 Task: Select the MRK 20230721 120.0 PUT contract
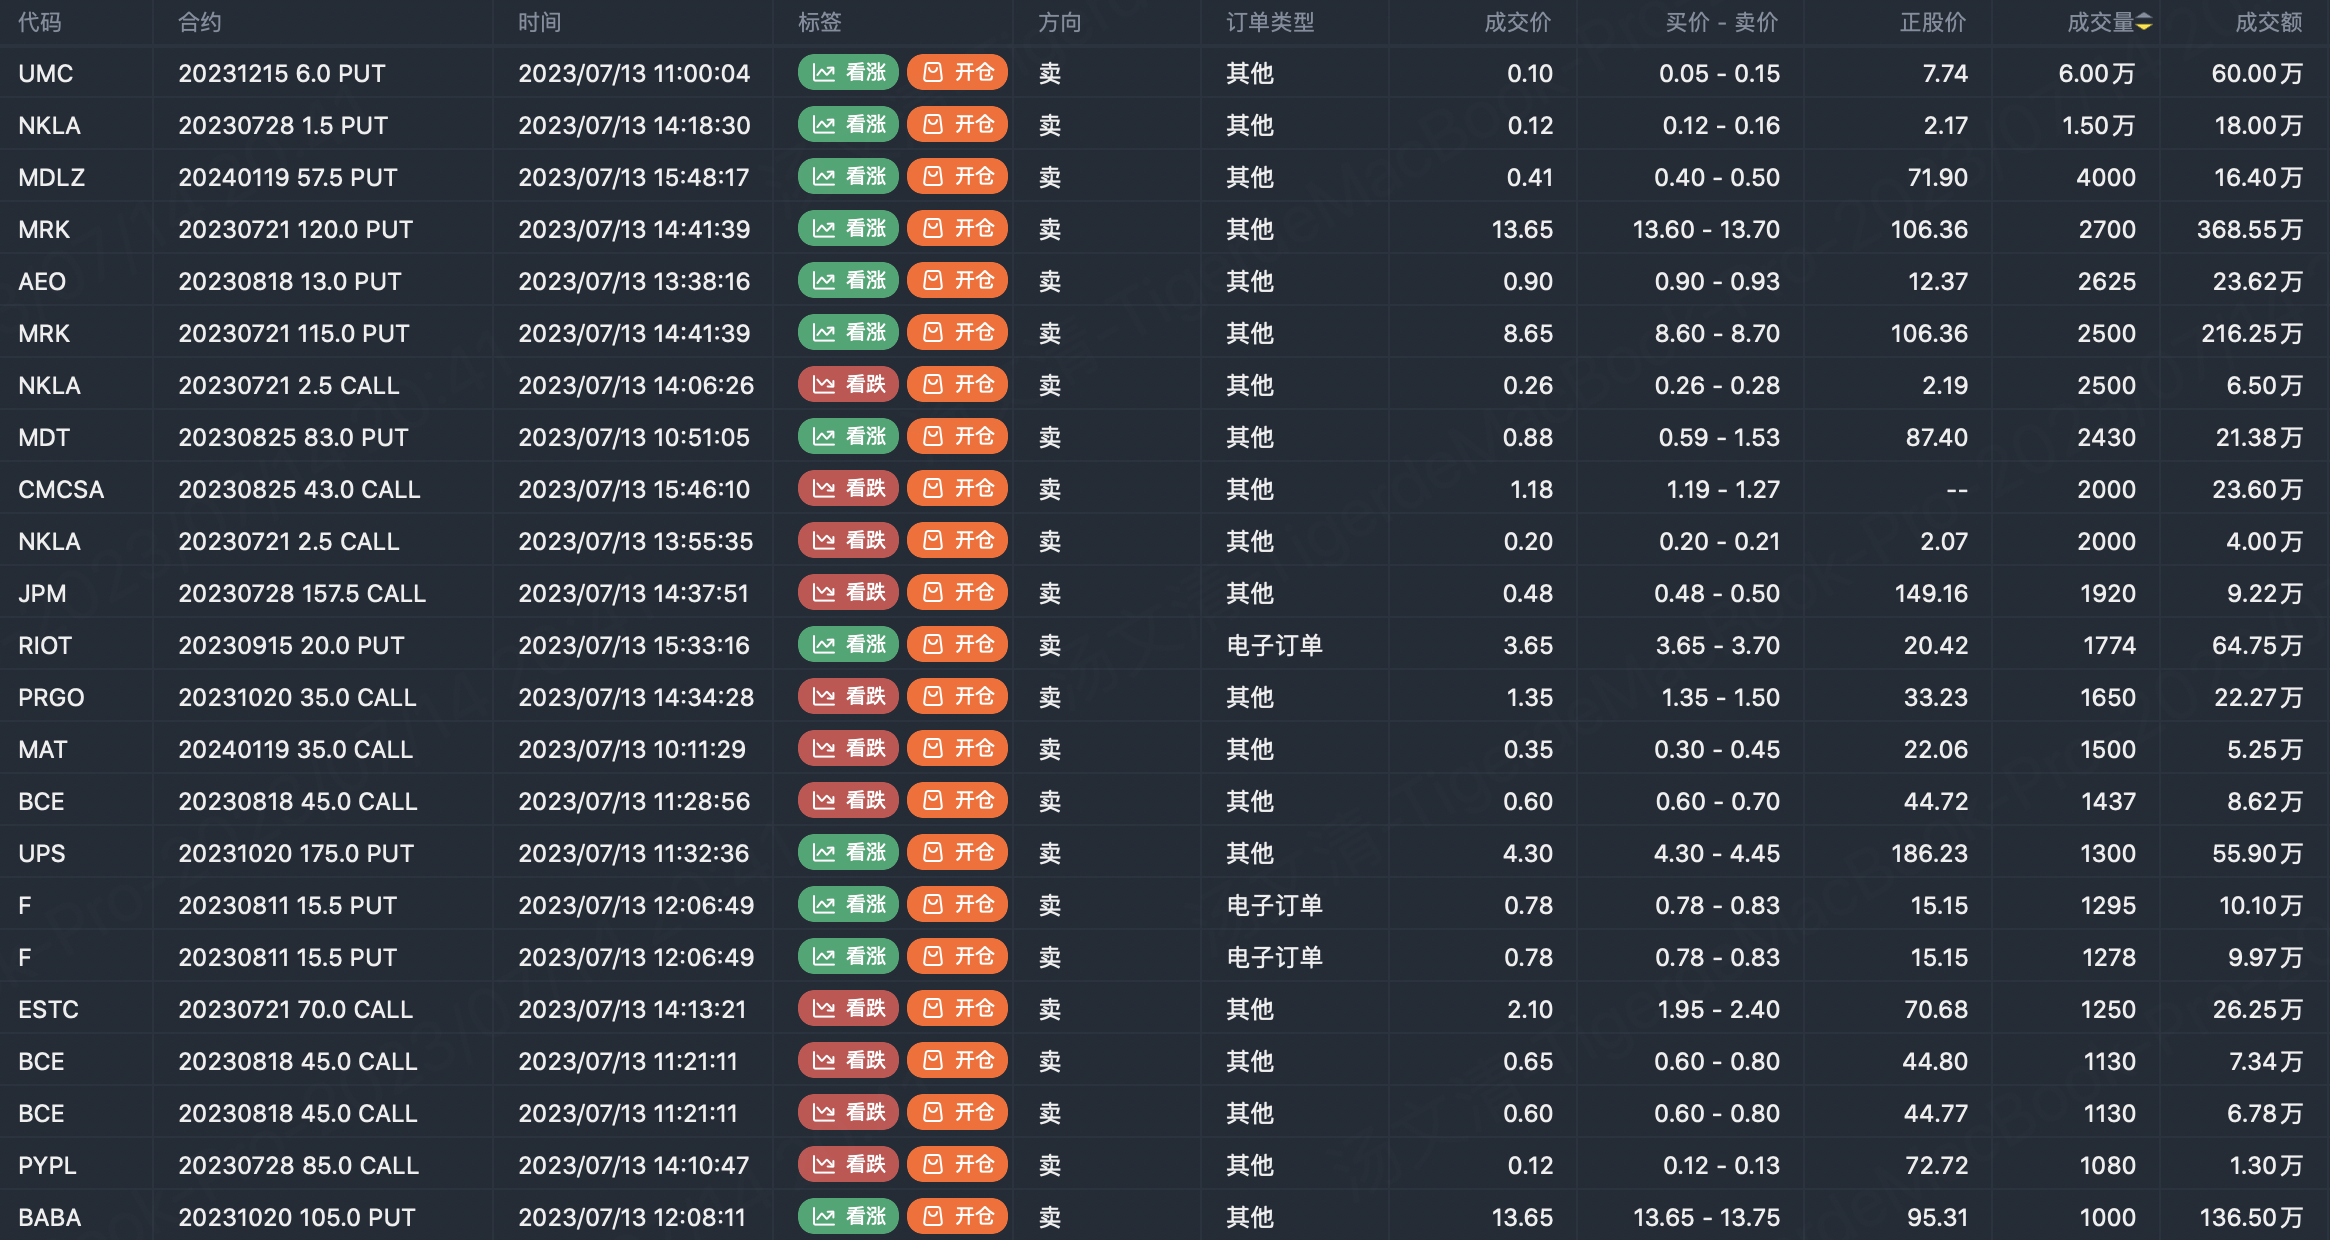pos(295,230)
